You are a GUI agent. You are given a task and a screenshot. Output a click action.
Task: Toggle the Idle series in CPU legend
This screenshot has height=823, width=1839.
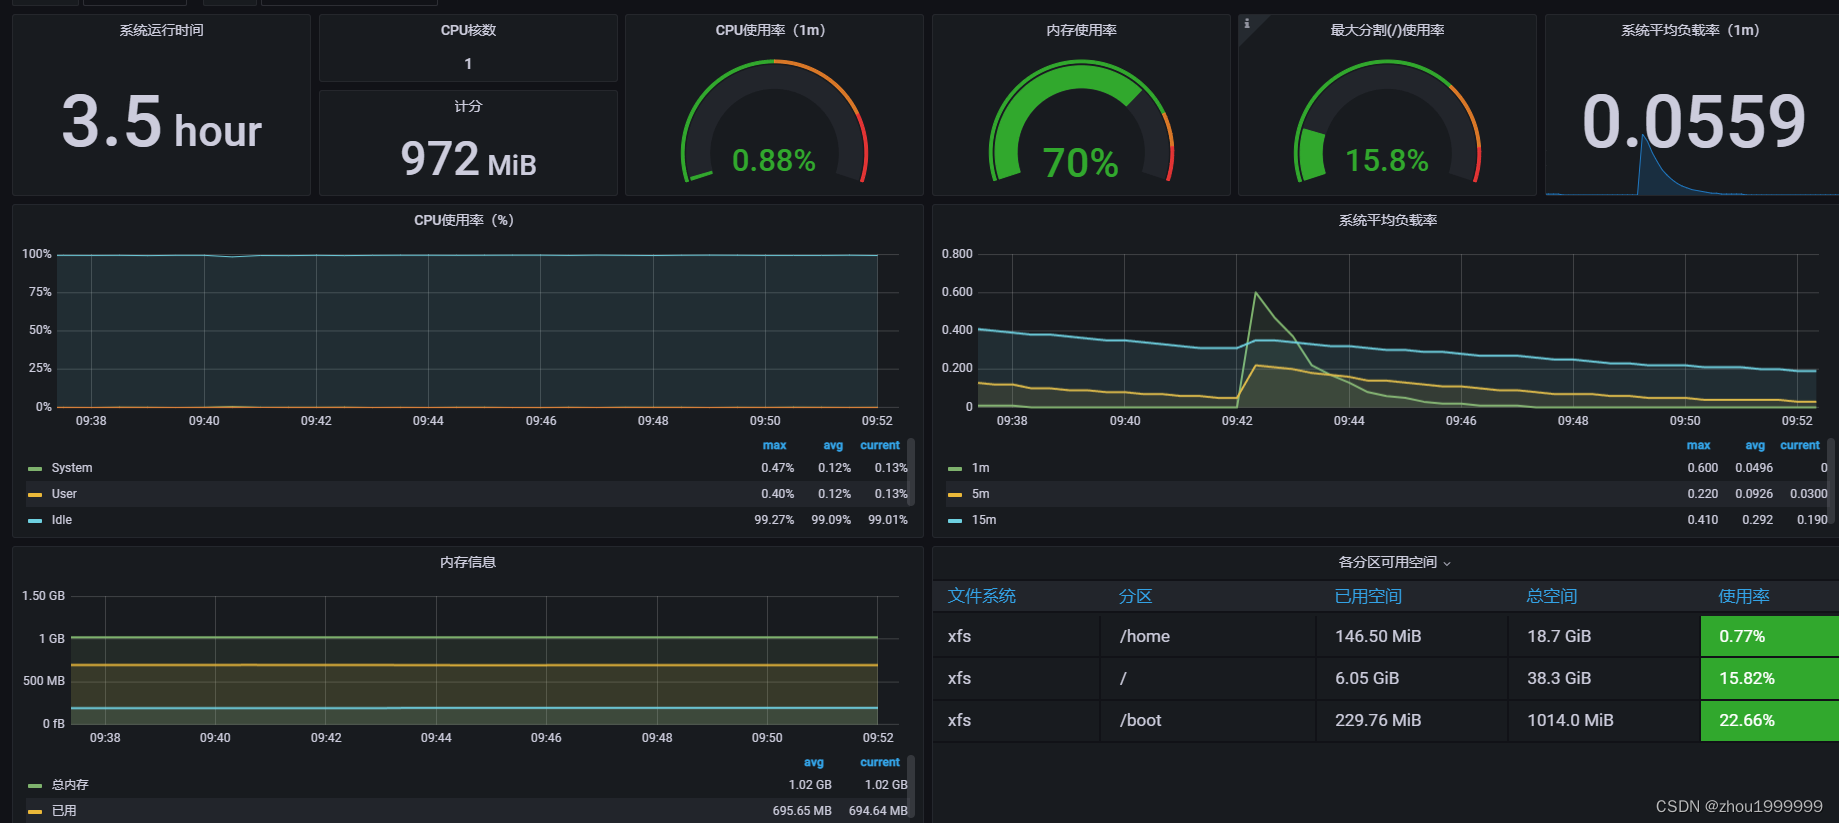coord(62,520)
